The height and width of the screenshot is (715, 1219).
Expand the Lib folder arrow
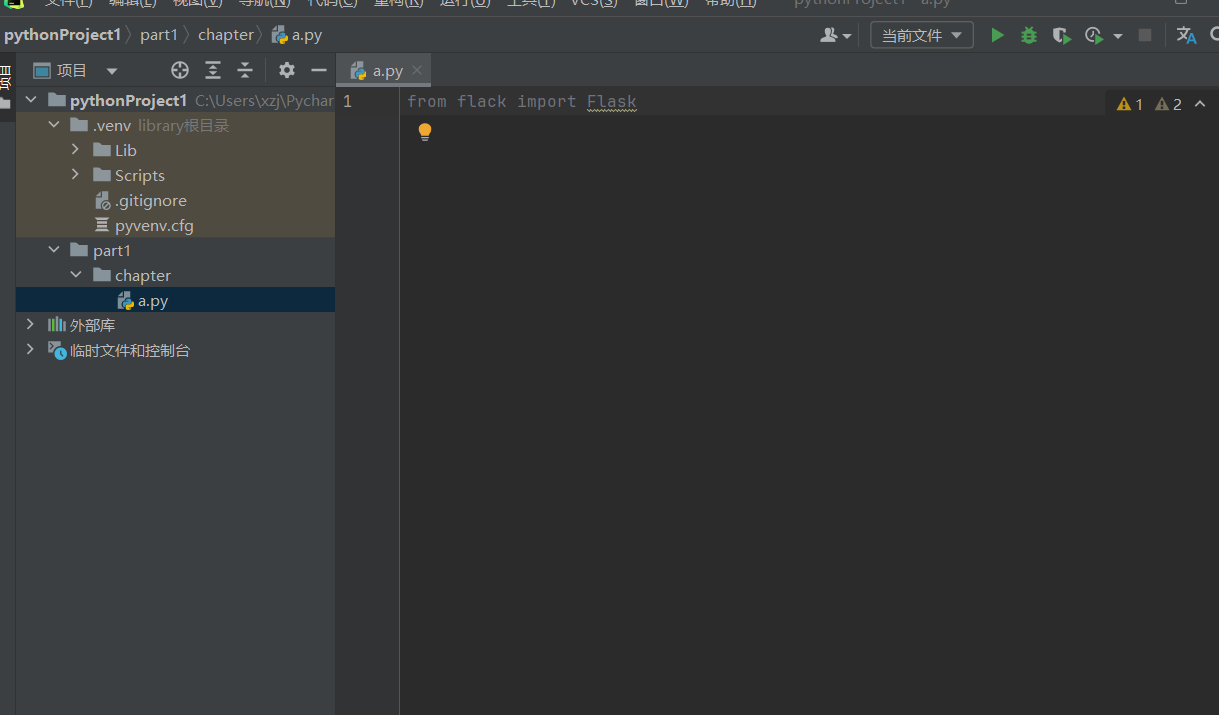(x=76, y=150)
